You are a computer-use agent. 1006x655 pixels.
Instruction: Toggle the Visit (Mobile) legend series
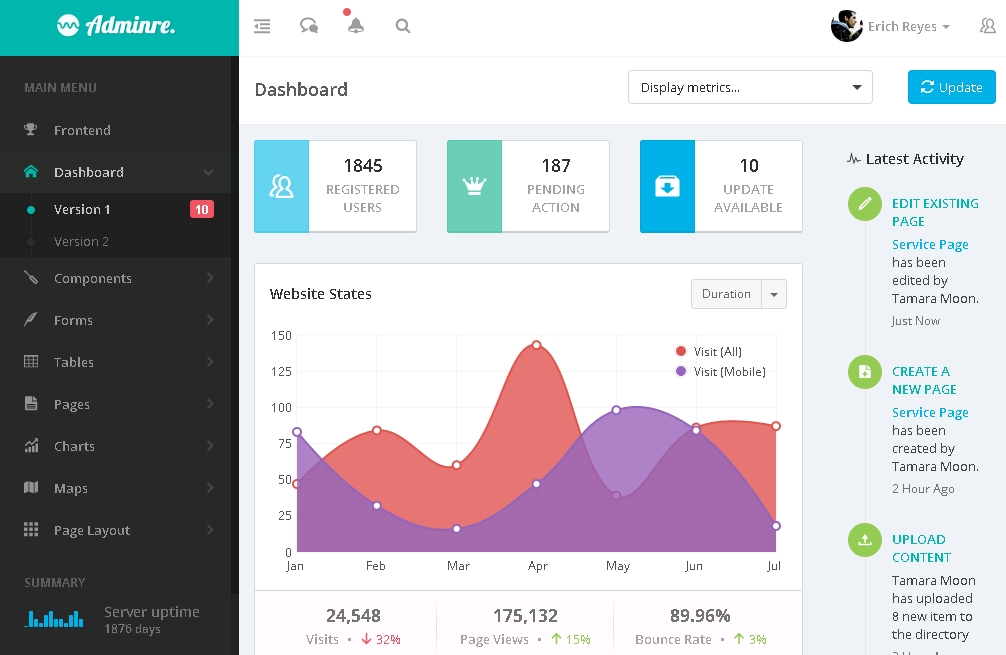pyautogui.click(x=728, y=372)
